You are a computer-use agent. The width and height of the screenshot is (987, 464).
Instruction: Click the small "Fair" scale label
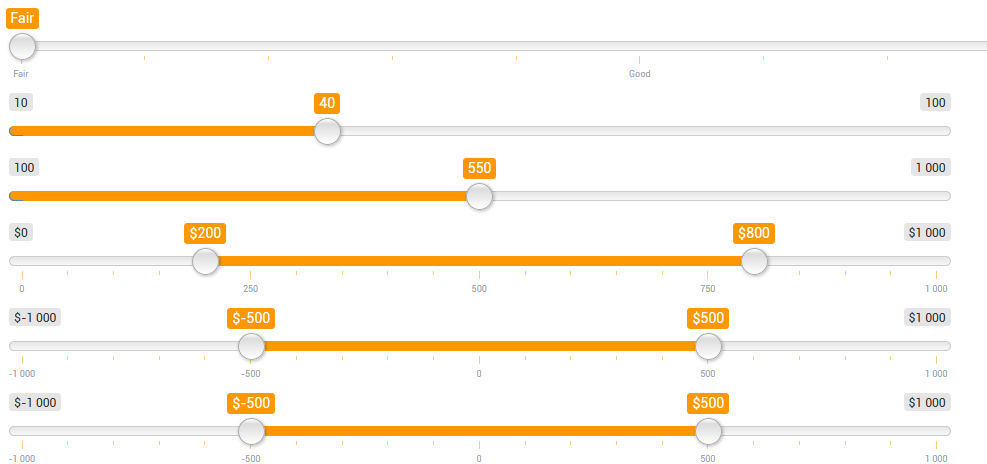click(21, 74)
